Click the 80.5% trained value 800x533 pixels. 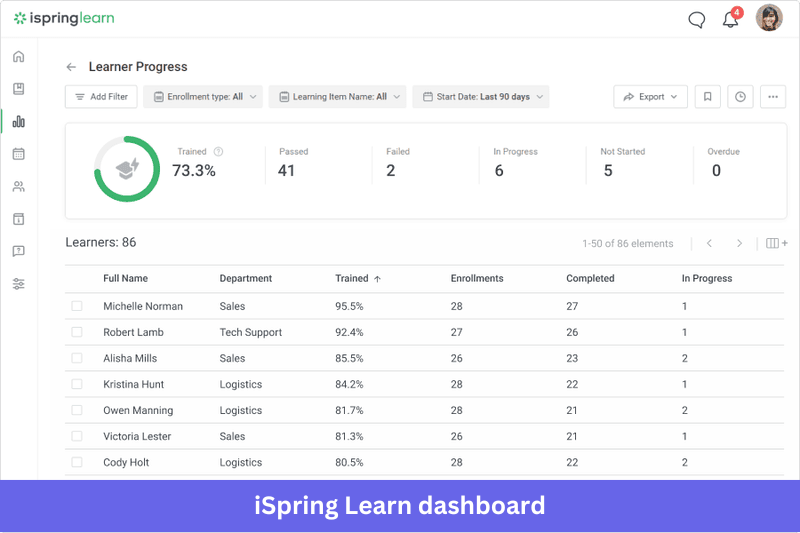[x=349, y=462]
